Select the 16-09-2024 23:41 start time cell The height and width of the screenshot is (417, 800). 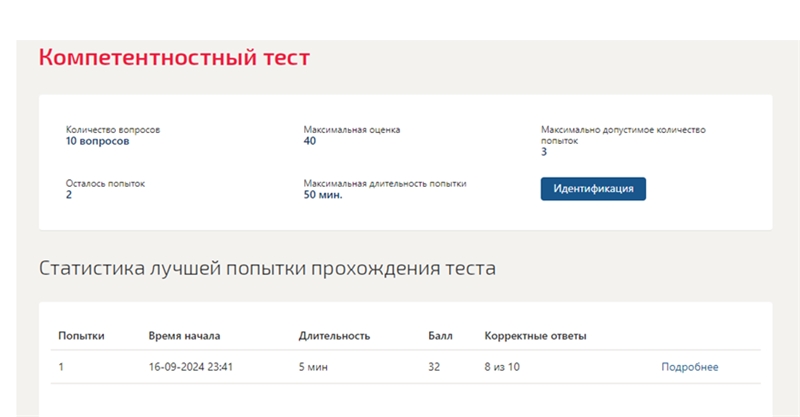[190, 367]
